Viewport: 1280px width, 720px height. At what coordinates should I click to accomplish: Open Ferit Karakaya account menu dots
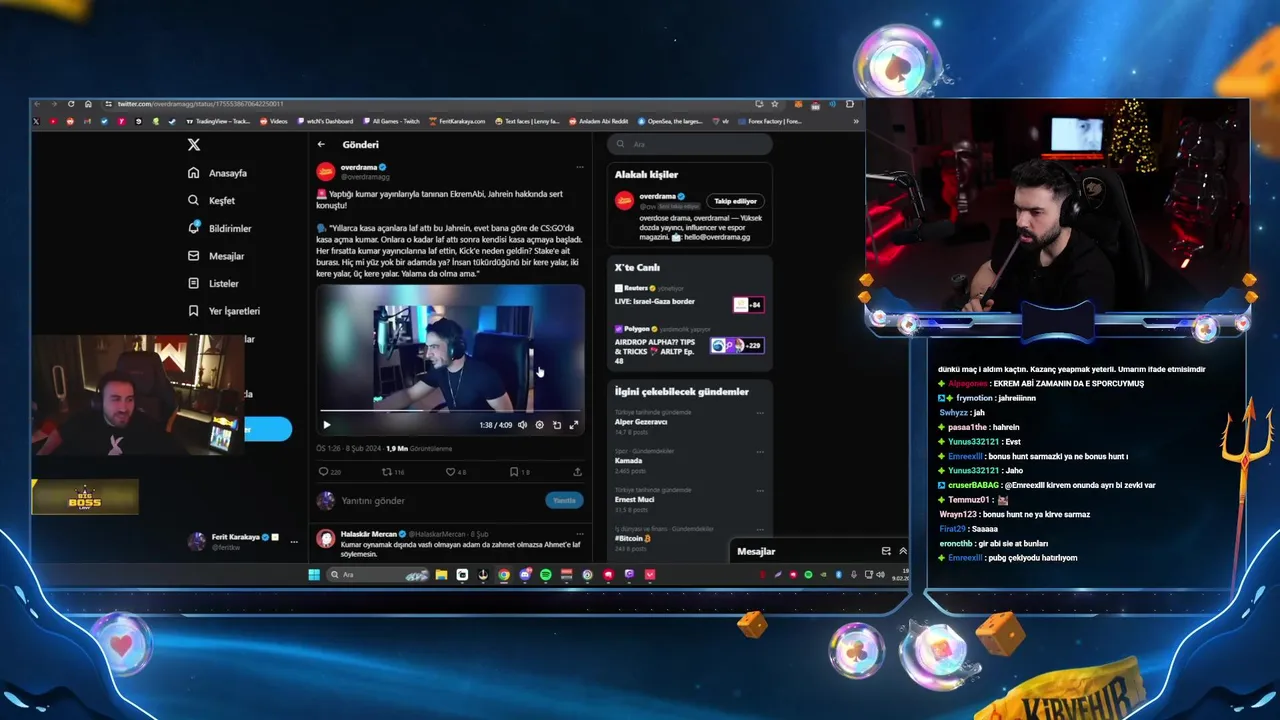tap(294, 541)
